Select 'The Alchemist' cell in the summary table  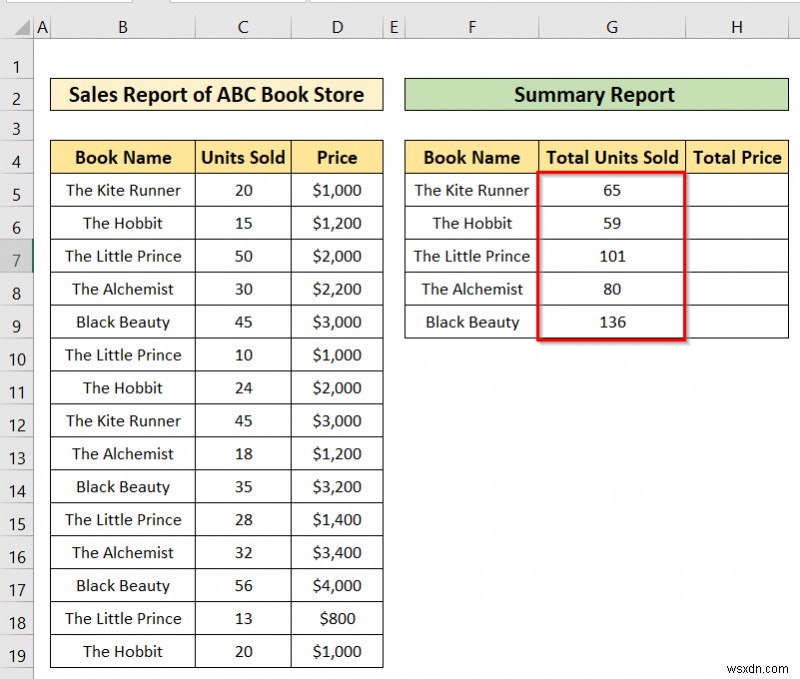[x=470, y=289]
